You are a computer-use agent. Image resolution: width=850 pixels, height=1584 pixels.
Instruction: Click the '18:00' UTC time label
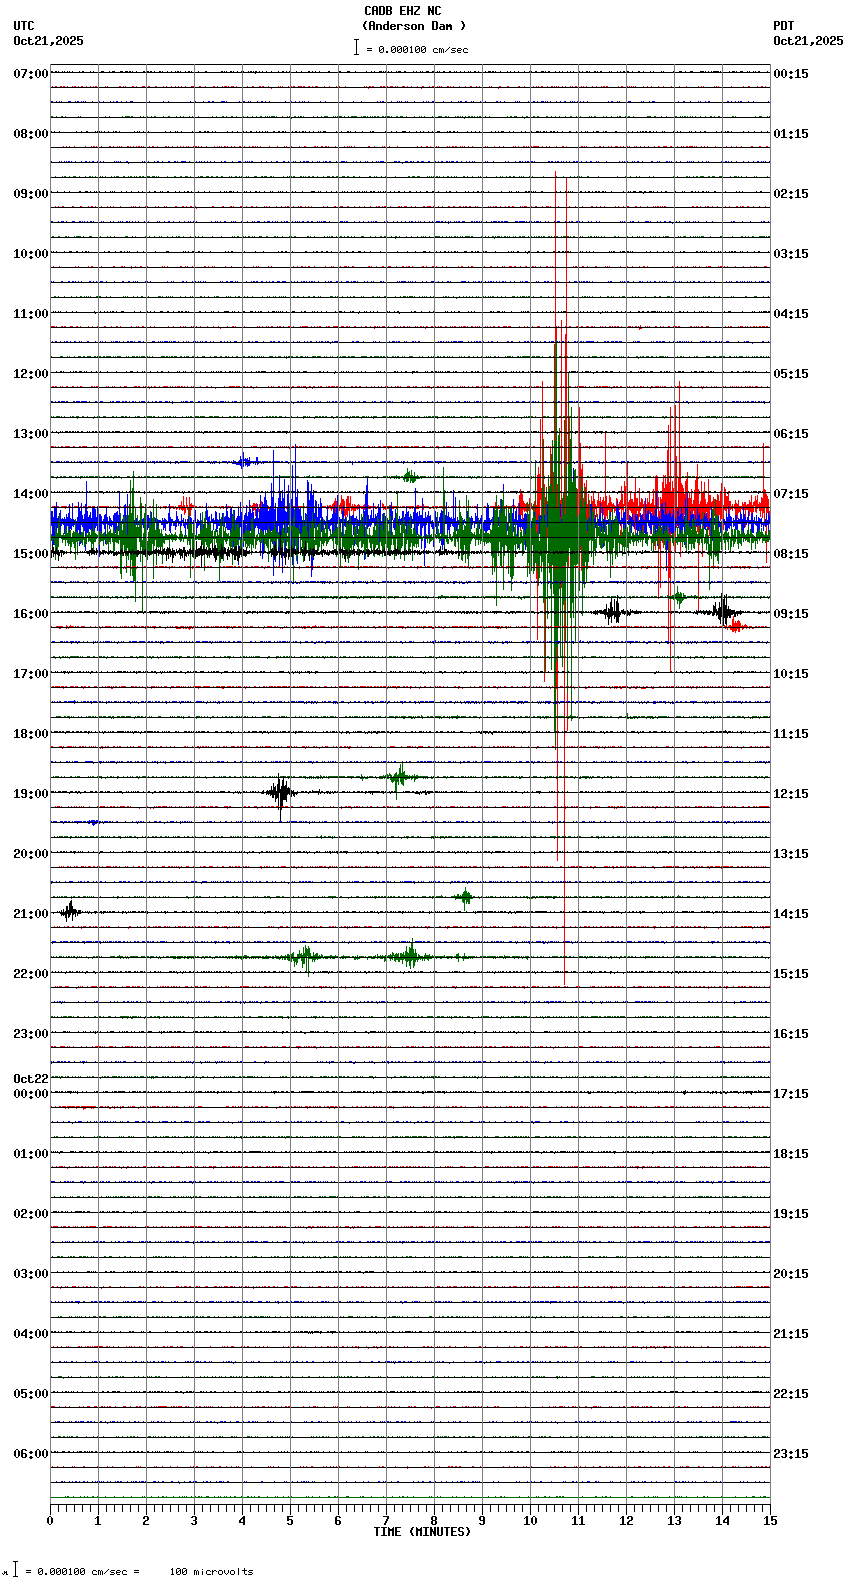click(31, 734)
